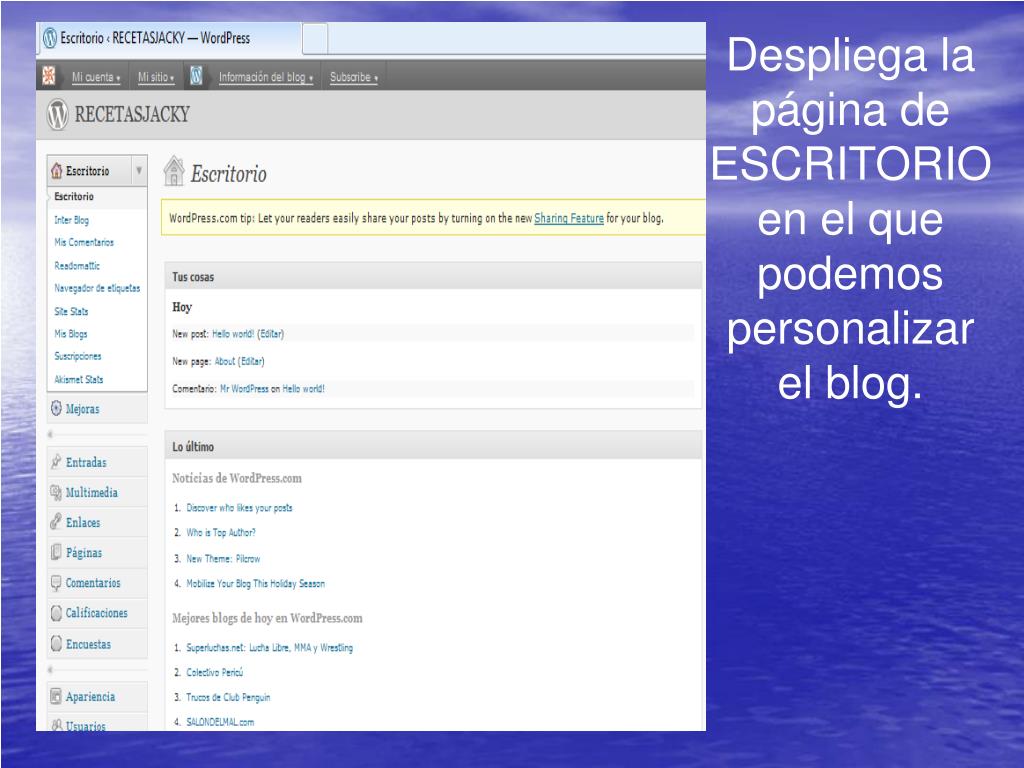Collapse sidebar using arrow above Apariencia
This screenshot has width=1024, height=768.
(x=51, y=669)
